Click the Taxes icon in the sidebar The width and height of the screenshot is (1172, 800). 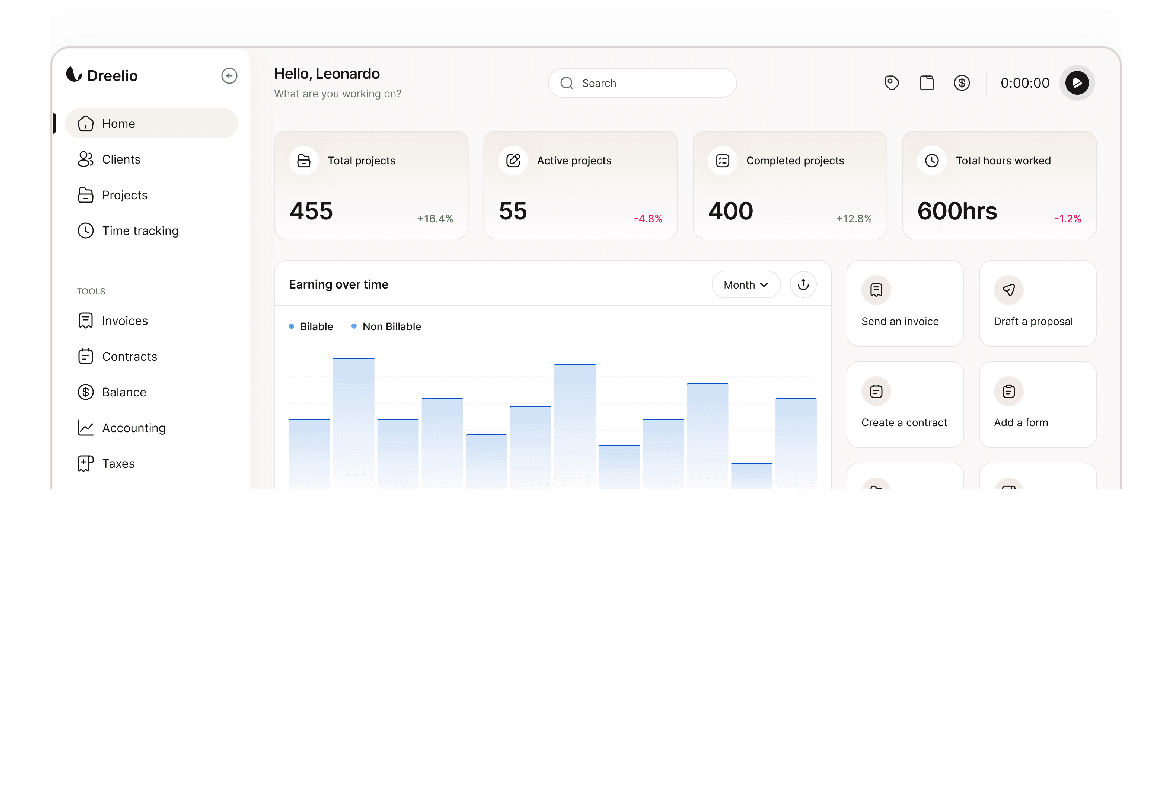click(x=86, y=464)
